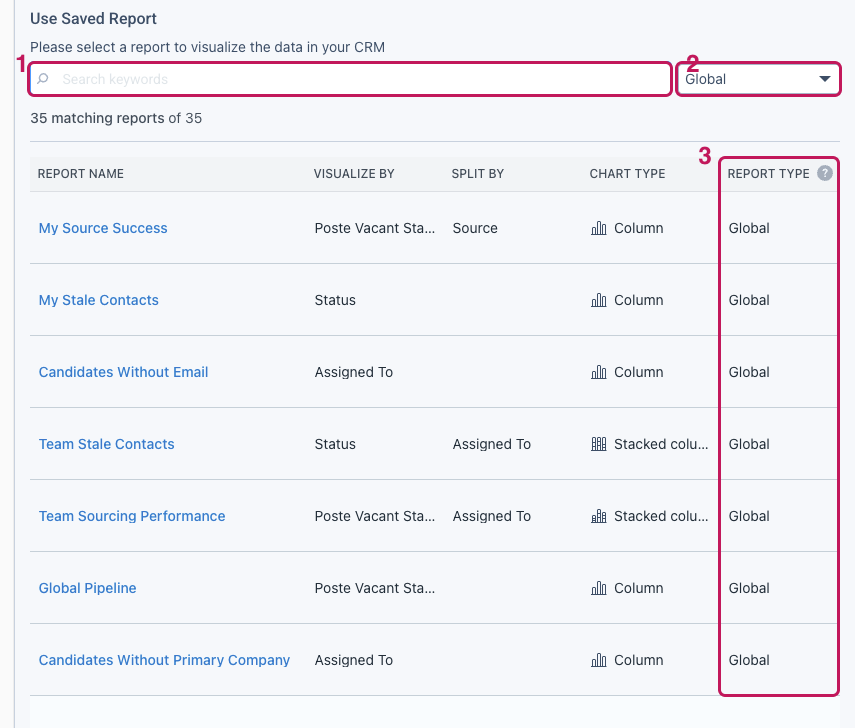Click column chart icon in Candidates Without Primary Company row
Screen dimensions: 855x728
pos(599,660)
